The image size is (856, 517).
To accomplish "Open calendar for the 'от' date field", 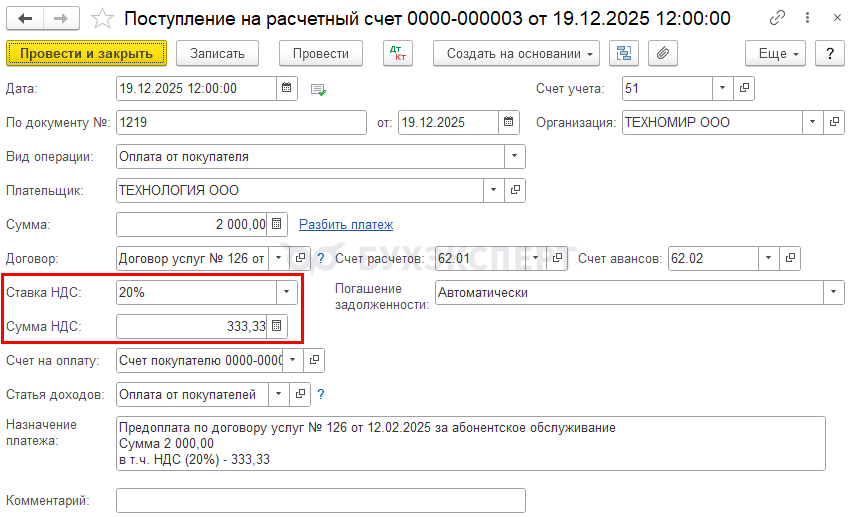I will pyautogui.click(x=508, y=122).
